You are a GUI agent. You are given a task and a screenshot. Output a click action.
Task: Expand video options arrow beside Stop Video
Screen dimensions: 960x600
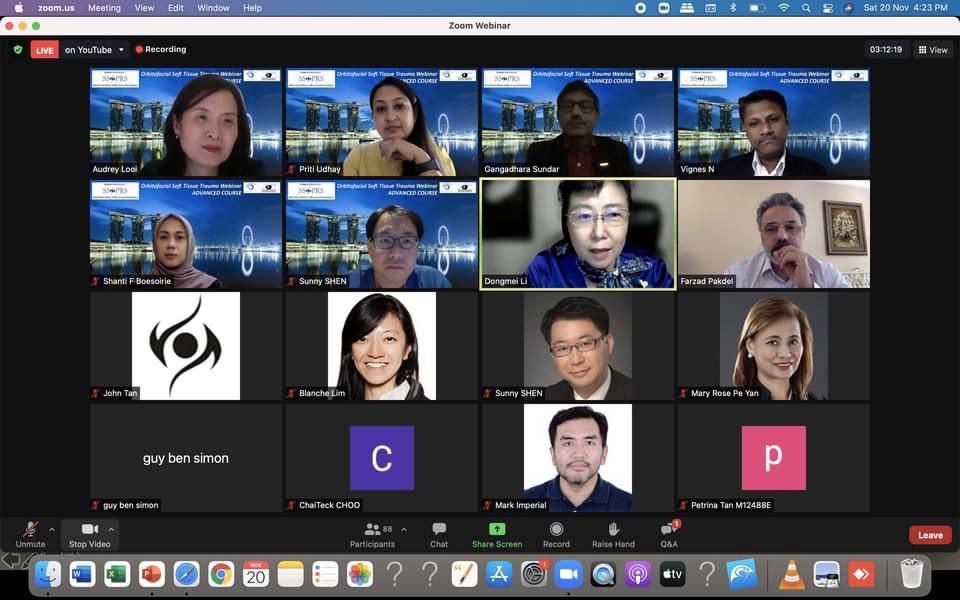click(x=111, y=529)
